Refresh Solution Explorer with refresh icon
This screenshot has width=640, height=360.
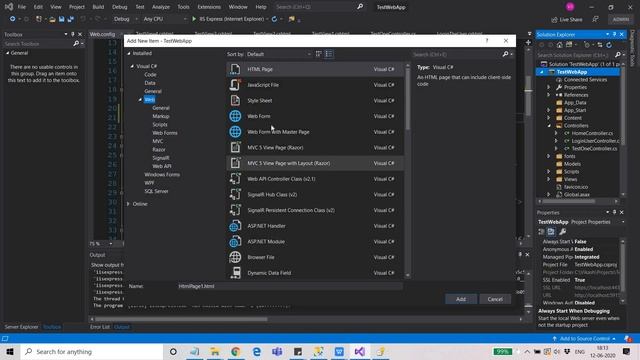pos(609,45)
